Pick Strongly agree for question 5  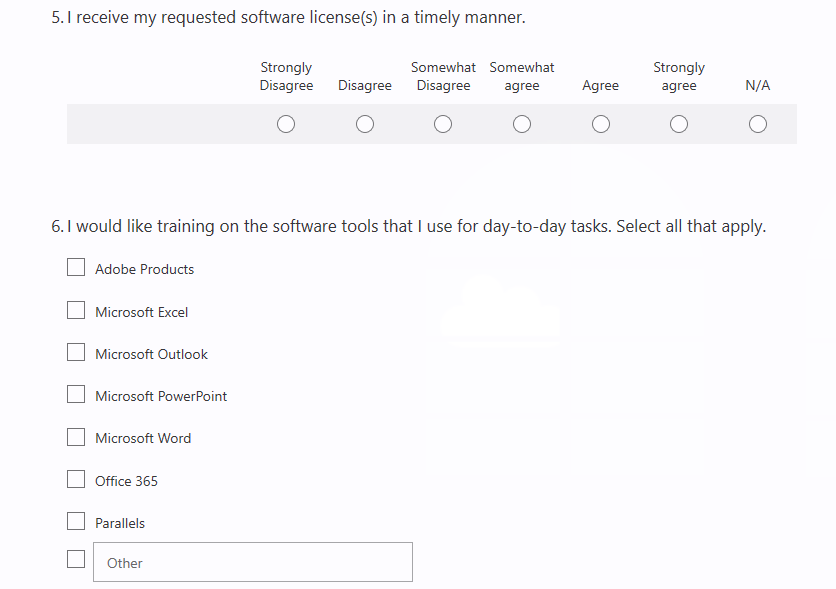679,124
